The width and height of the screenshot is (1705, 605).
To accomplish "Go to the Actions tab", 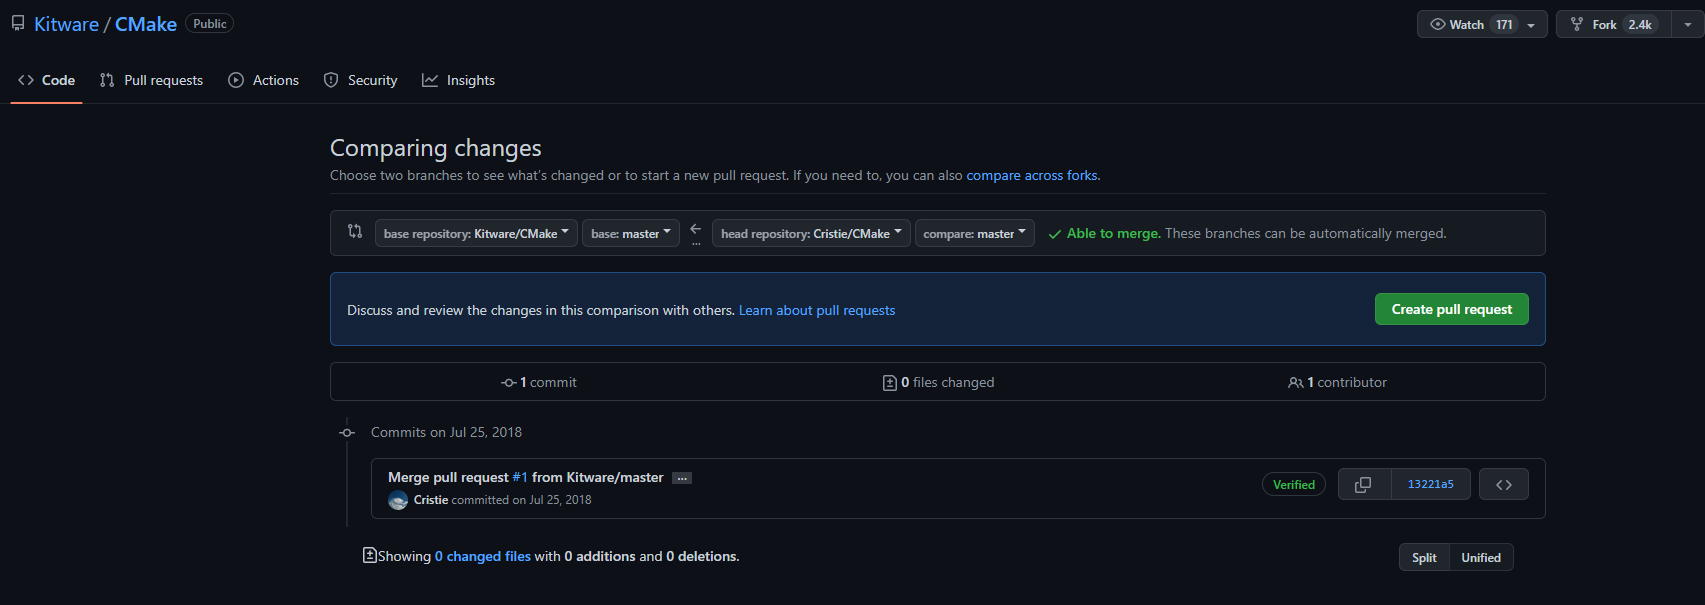I will (x=264, y=80).
